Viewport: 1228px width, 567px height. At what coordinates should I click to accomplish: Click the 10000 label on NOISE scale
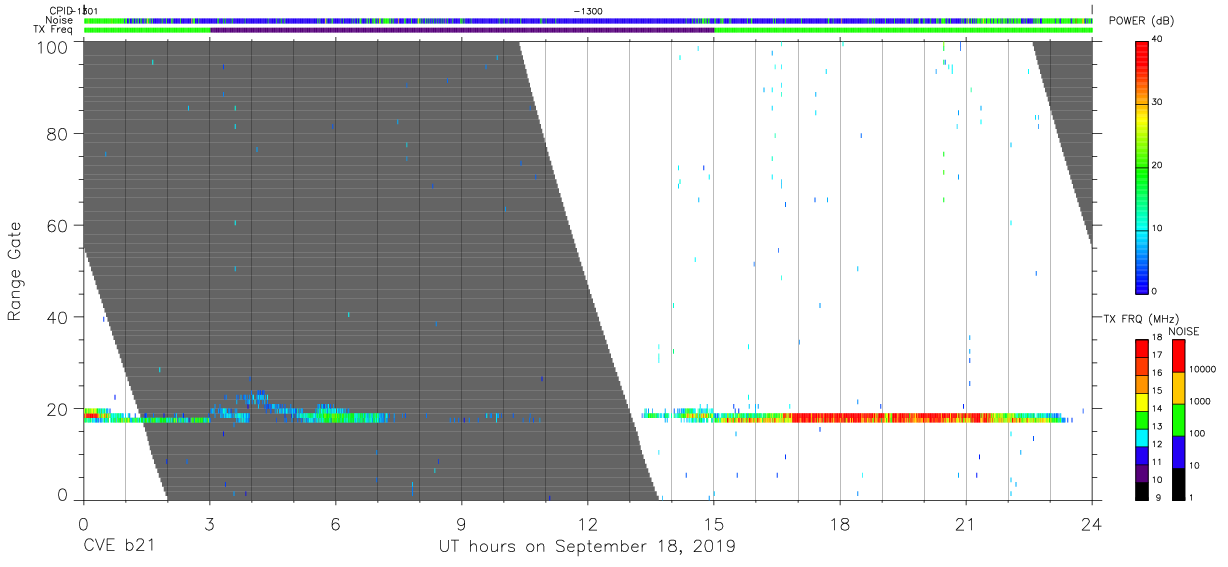[1202, 369]
